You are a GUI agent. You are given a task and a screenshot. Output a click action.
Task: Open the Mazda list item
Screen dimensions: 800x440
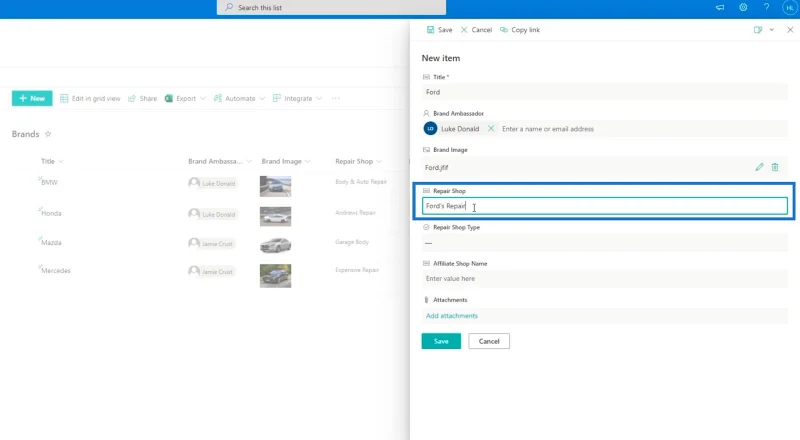(x=51, y=242)
